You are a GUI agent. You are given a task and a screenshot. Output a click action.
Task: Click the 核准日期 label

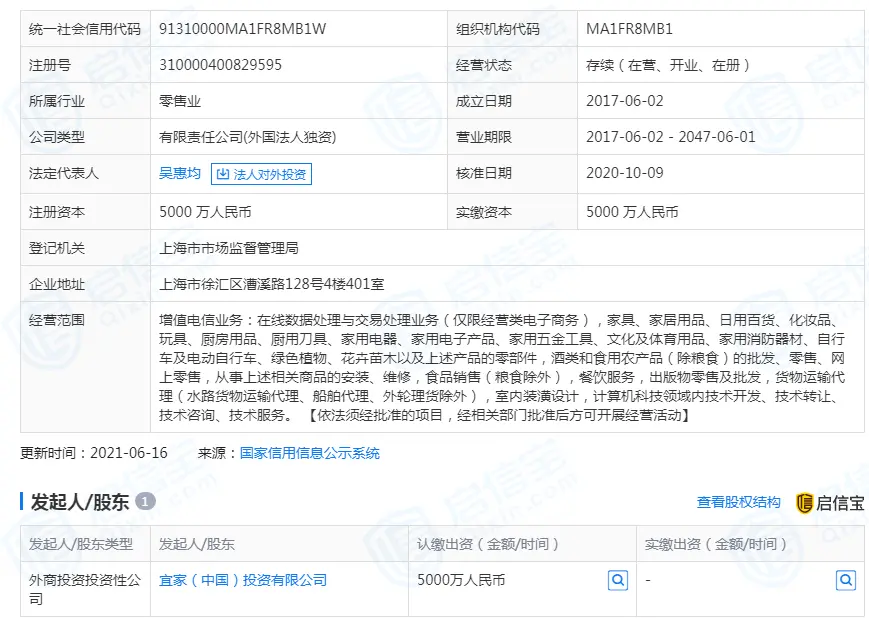click(484, 173)
